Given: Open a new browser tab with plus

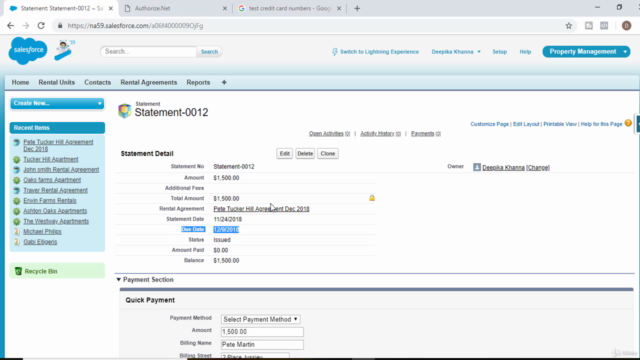Looking at the screenshot, I should [x=357, y=8].
